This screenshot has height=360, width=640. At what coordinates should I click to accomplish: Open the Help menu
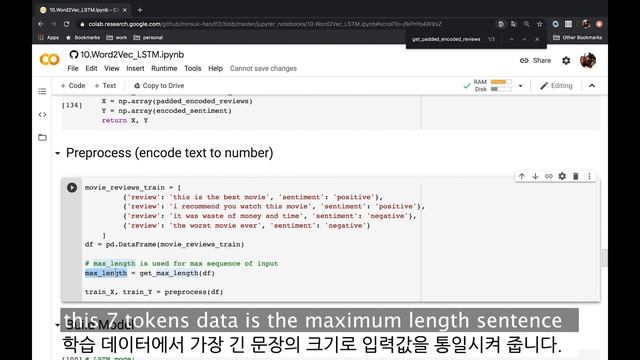click(216, 69)
